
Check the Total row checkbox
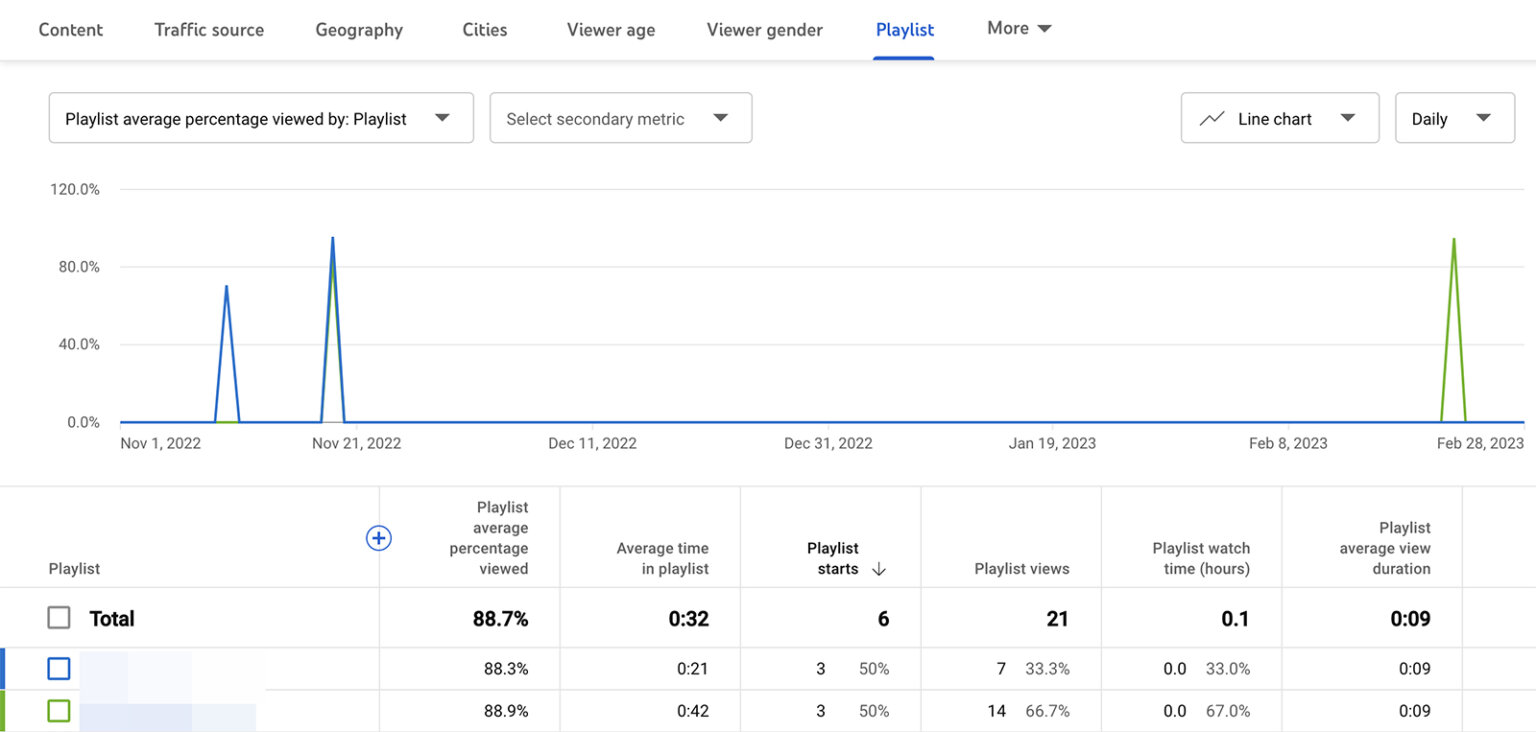coord(58,618)
